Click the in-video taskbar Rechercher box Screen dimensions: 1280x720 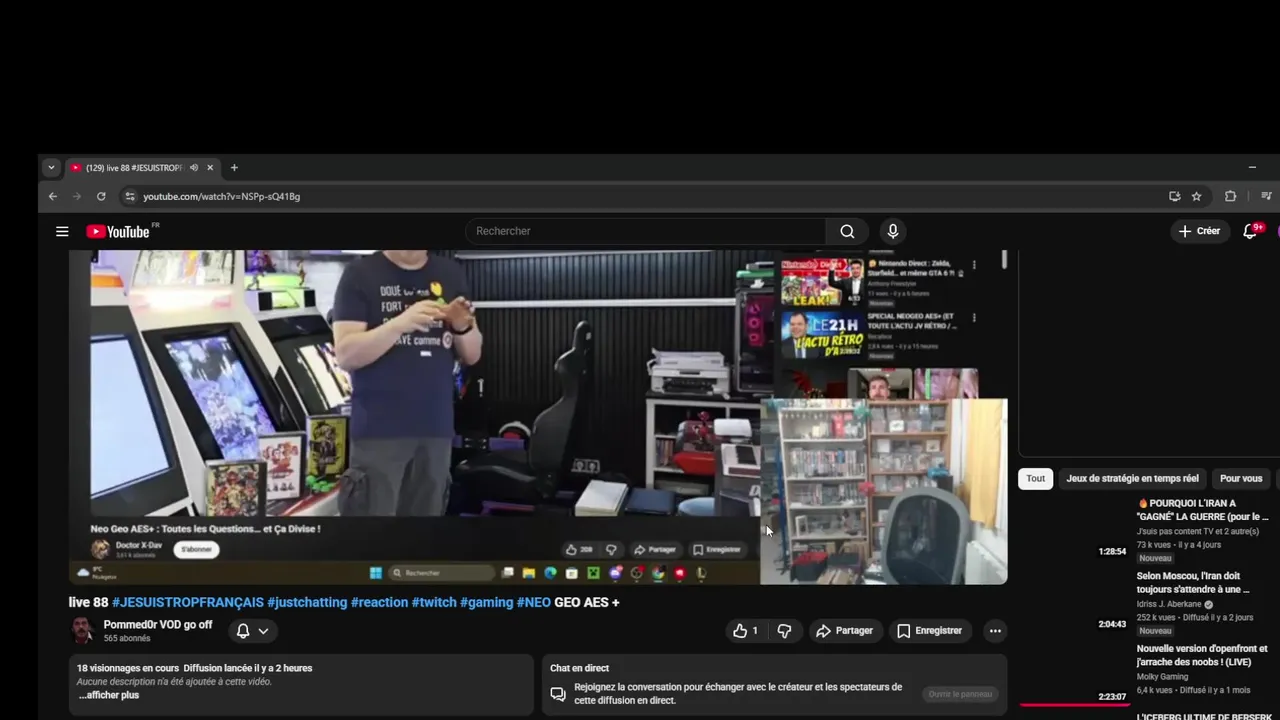click(x=441, y=573)
